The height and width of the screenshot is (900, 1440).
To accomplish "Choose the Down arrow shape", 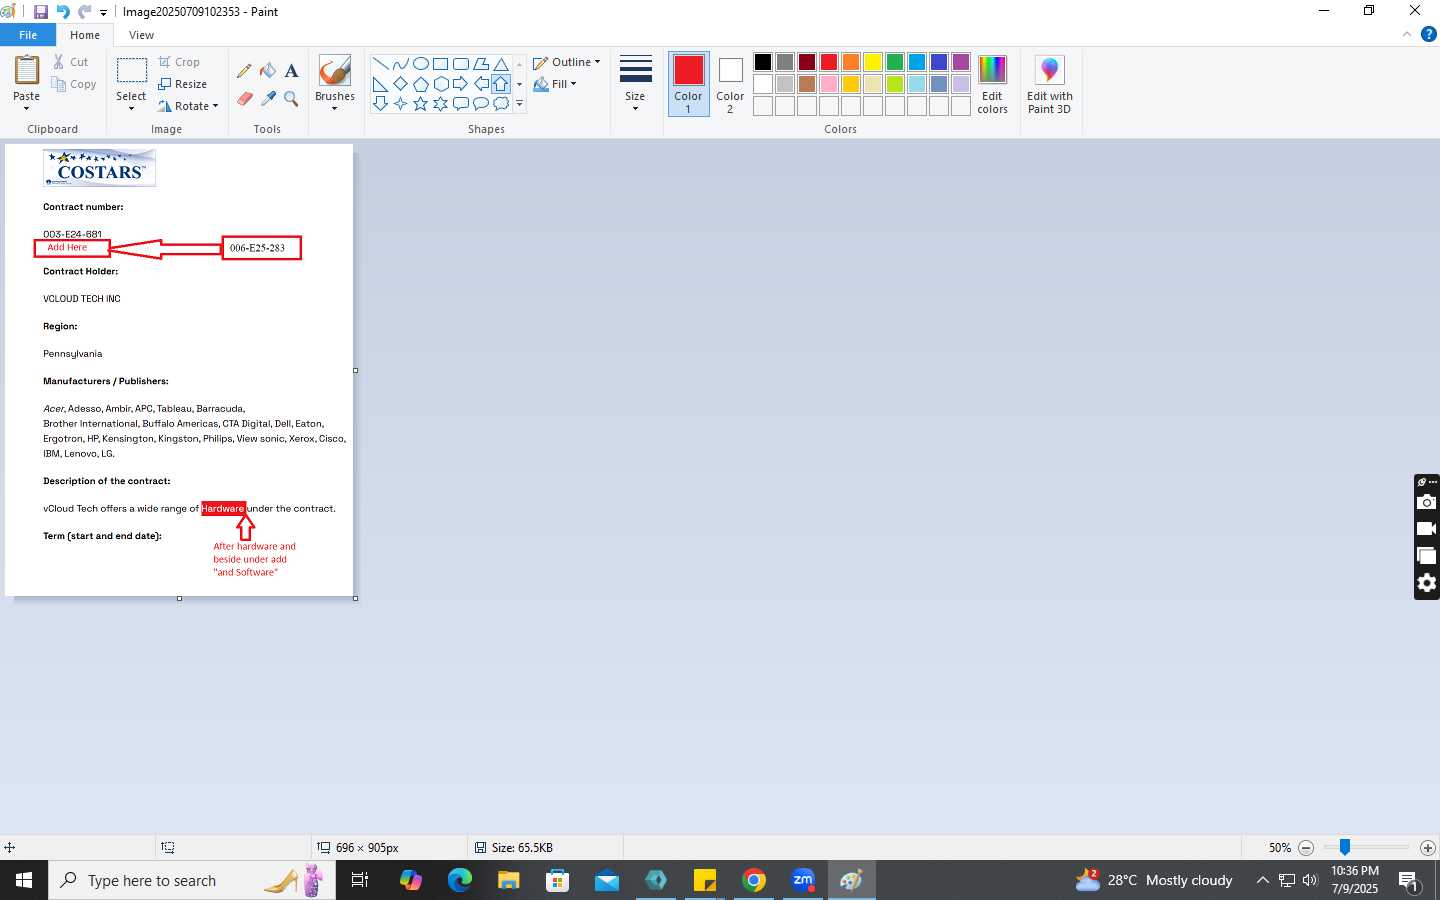I will click(380, 104).
